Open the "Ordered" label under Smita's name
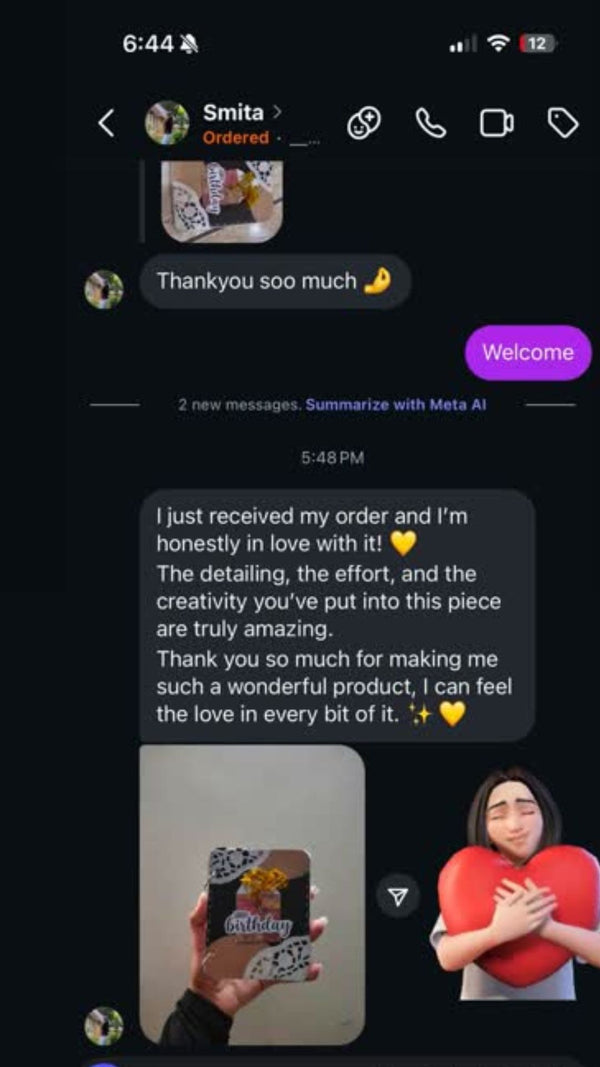 point(236,138)
